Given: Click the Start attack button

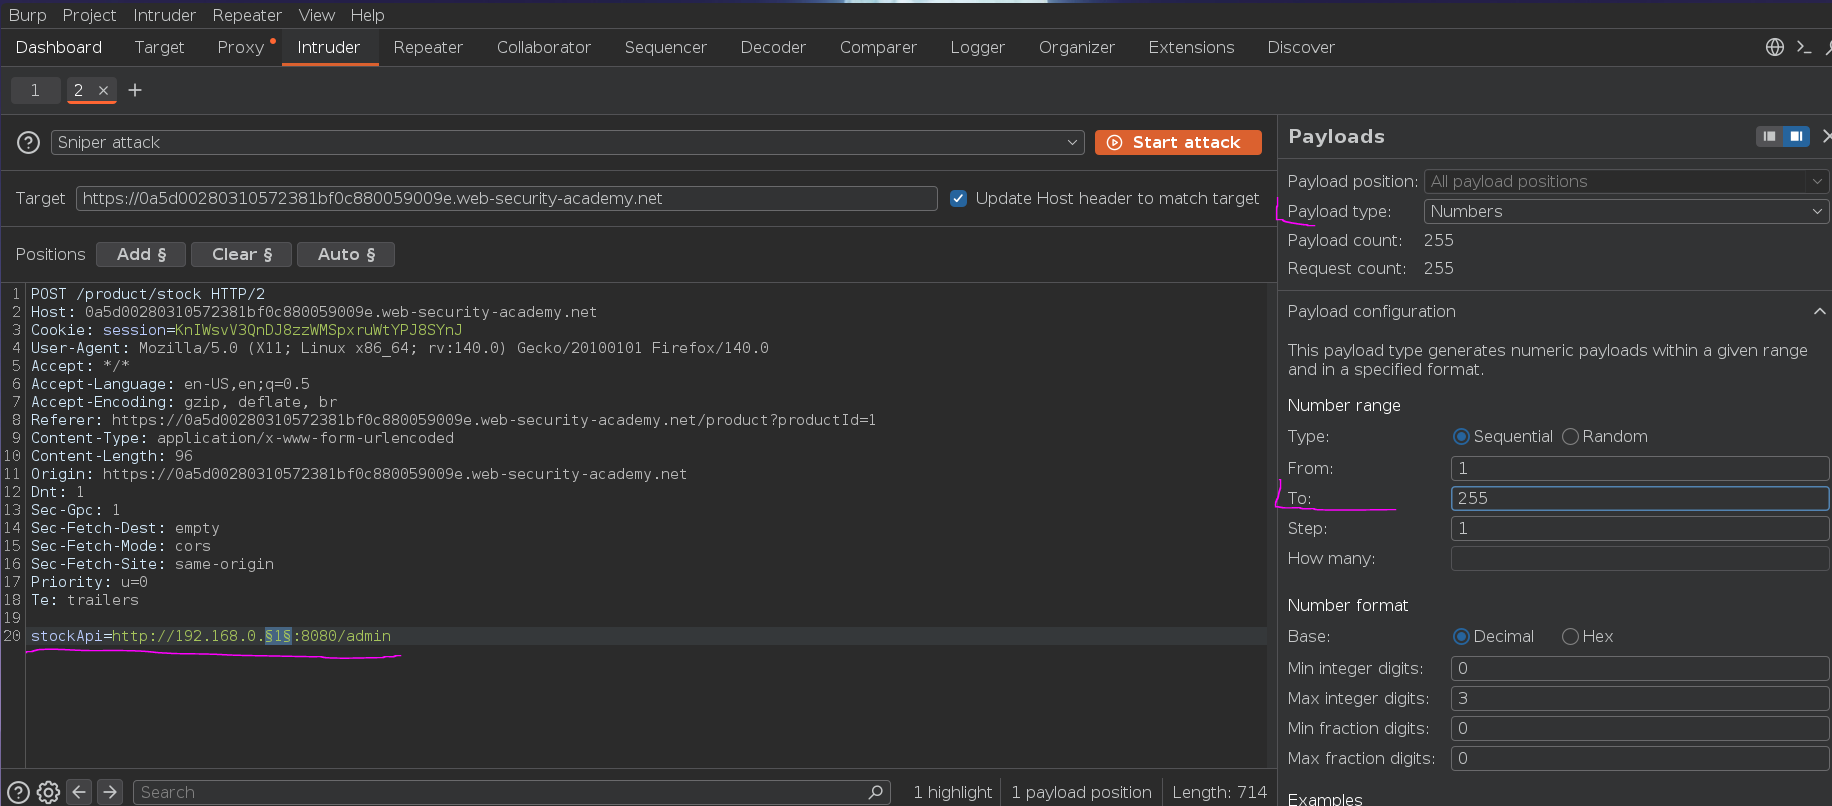Looking at the screenshot, I should coord(1178,142).
